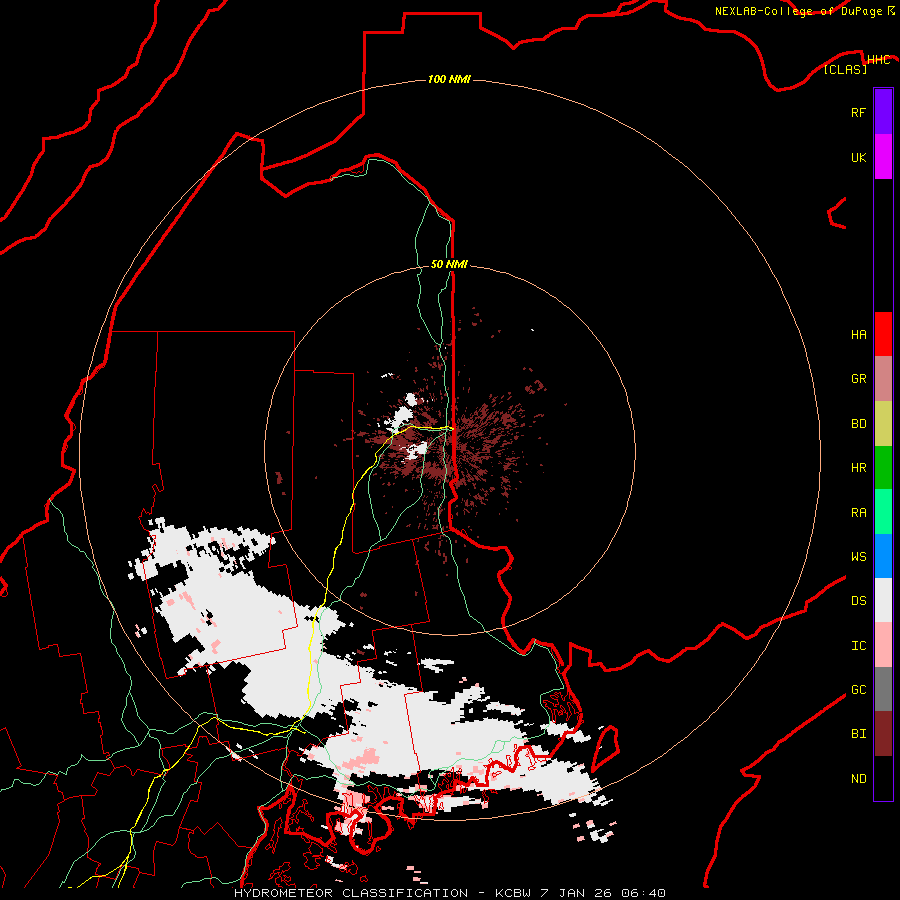The image size is (900, 900).
Task: Select the BD yellow legend swatch
Action: (883, 423)
